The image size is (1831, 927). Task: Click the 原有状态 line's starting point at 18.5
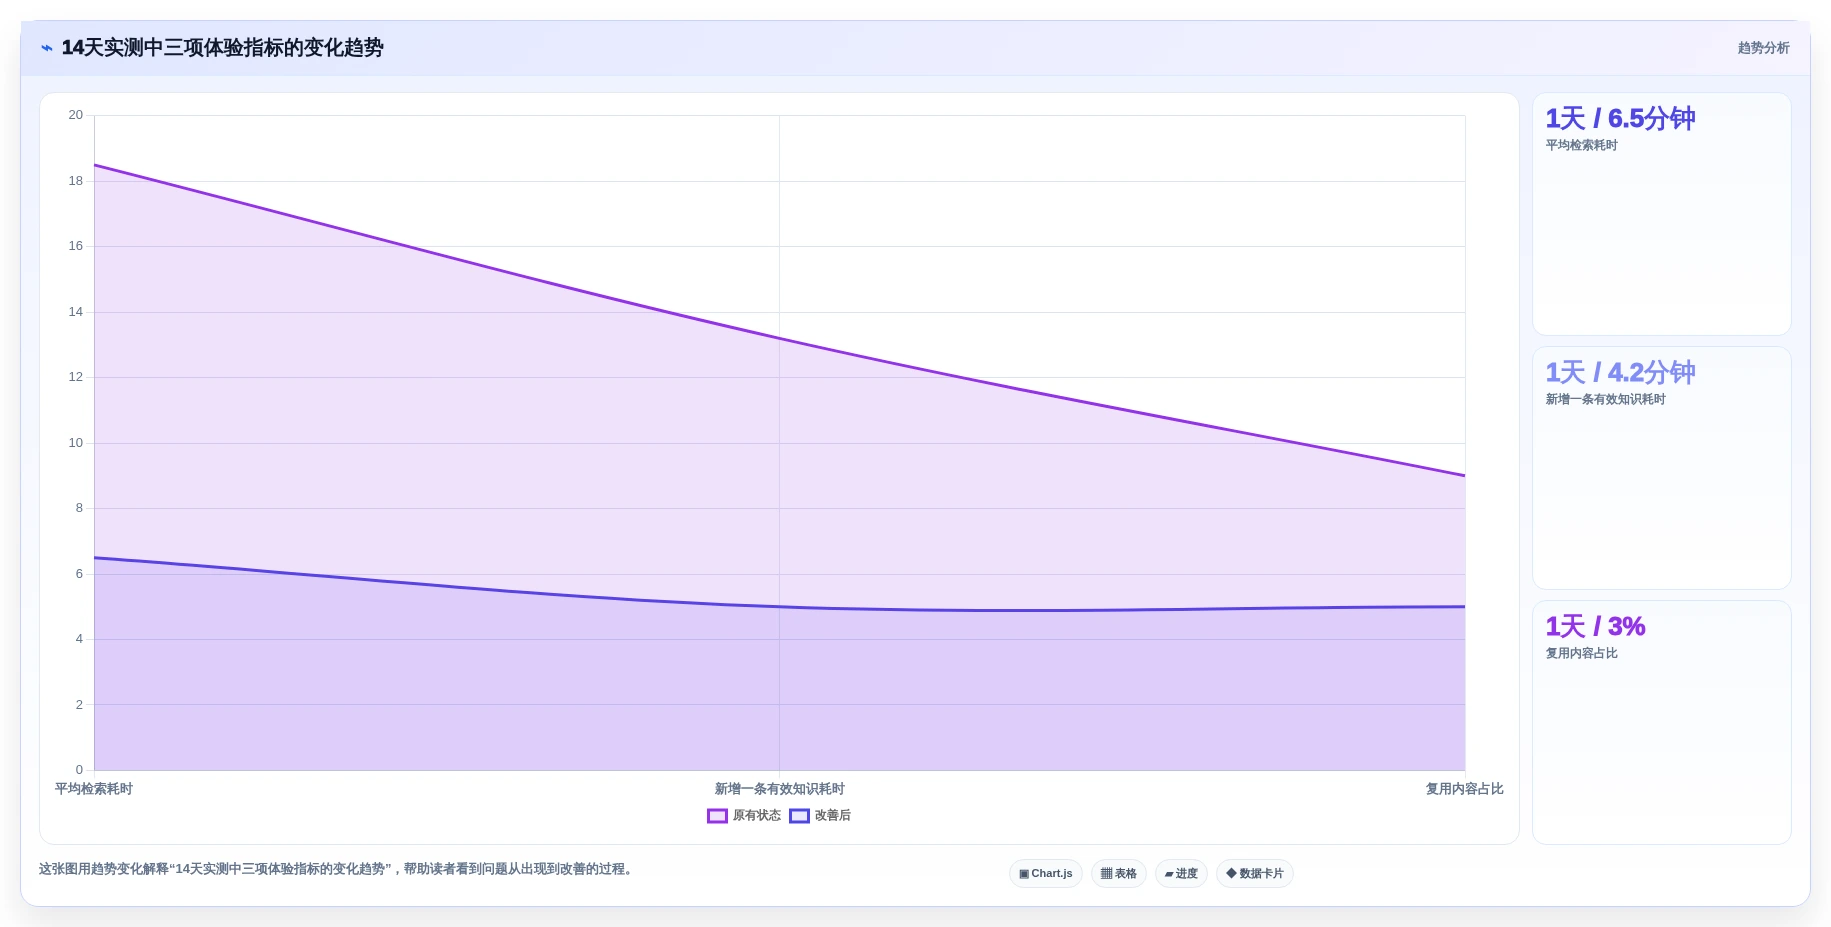coord(94,165)
